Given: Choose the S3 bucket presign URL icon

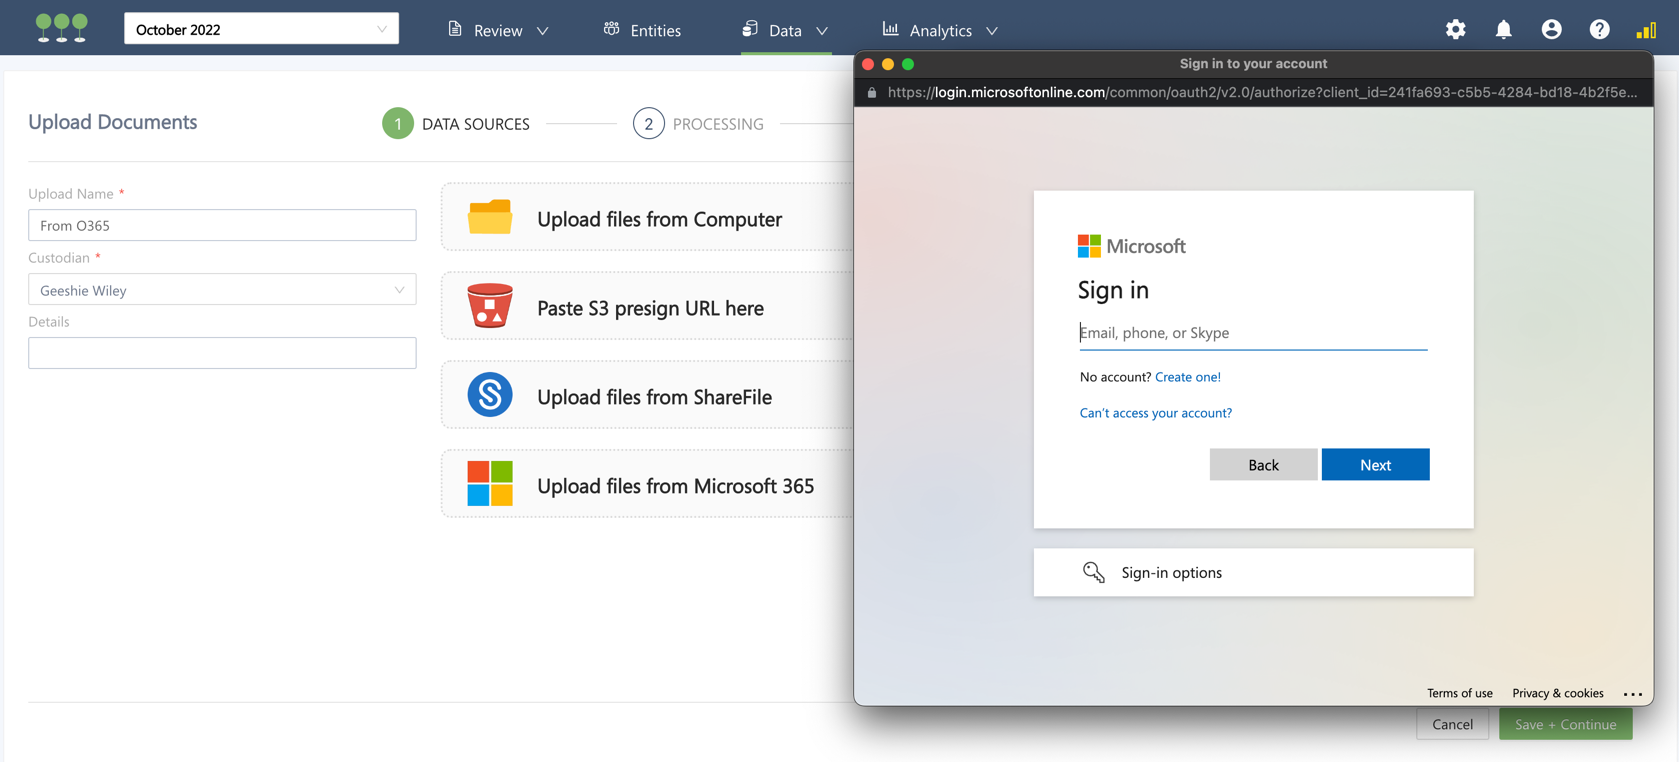Looking at the screenshot, I should coord(490,307).
